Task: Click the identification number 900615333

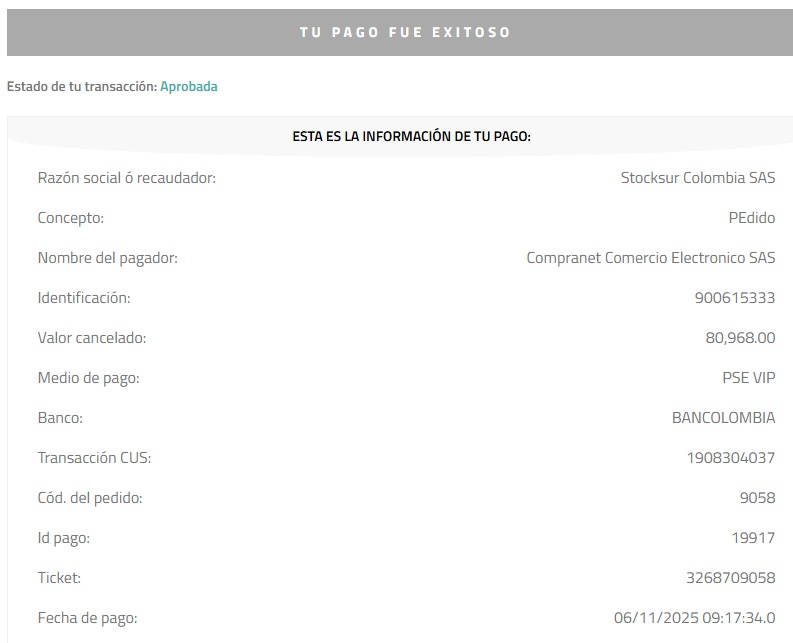Action: (x=735, y=298)
